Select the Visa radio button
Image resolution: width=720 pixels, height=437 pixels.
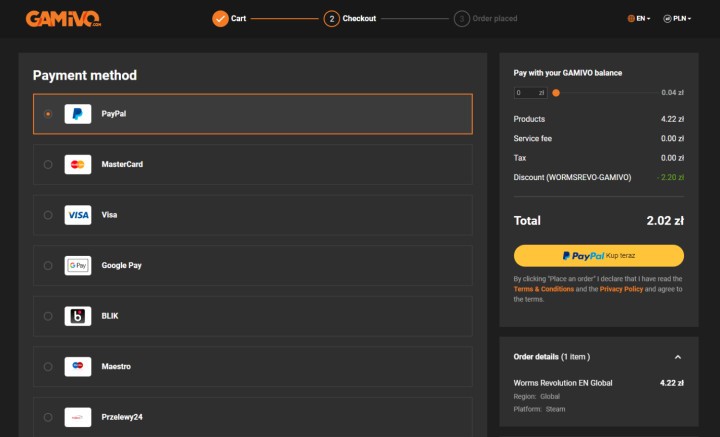tap(48, 215)
